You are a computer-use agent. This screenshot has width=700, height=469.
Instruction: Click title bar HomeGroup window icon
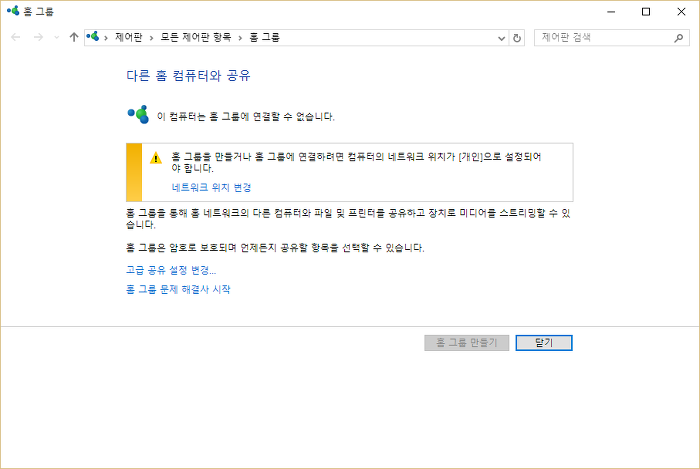pos(13,11)
